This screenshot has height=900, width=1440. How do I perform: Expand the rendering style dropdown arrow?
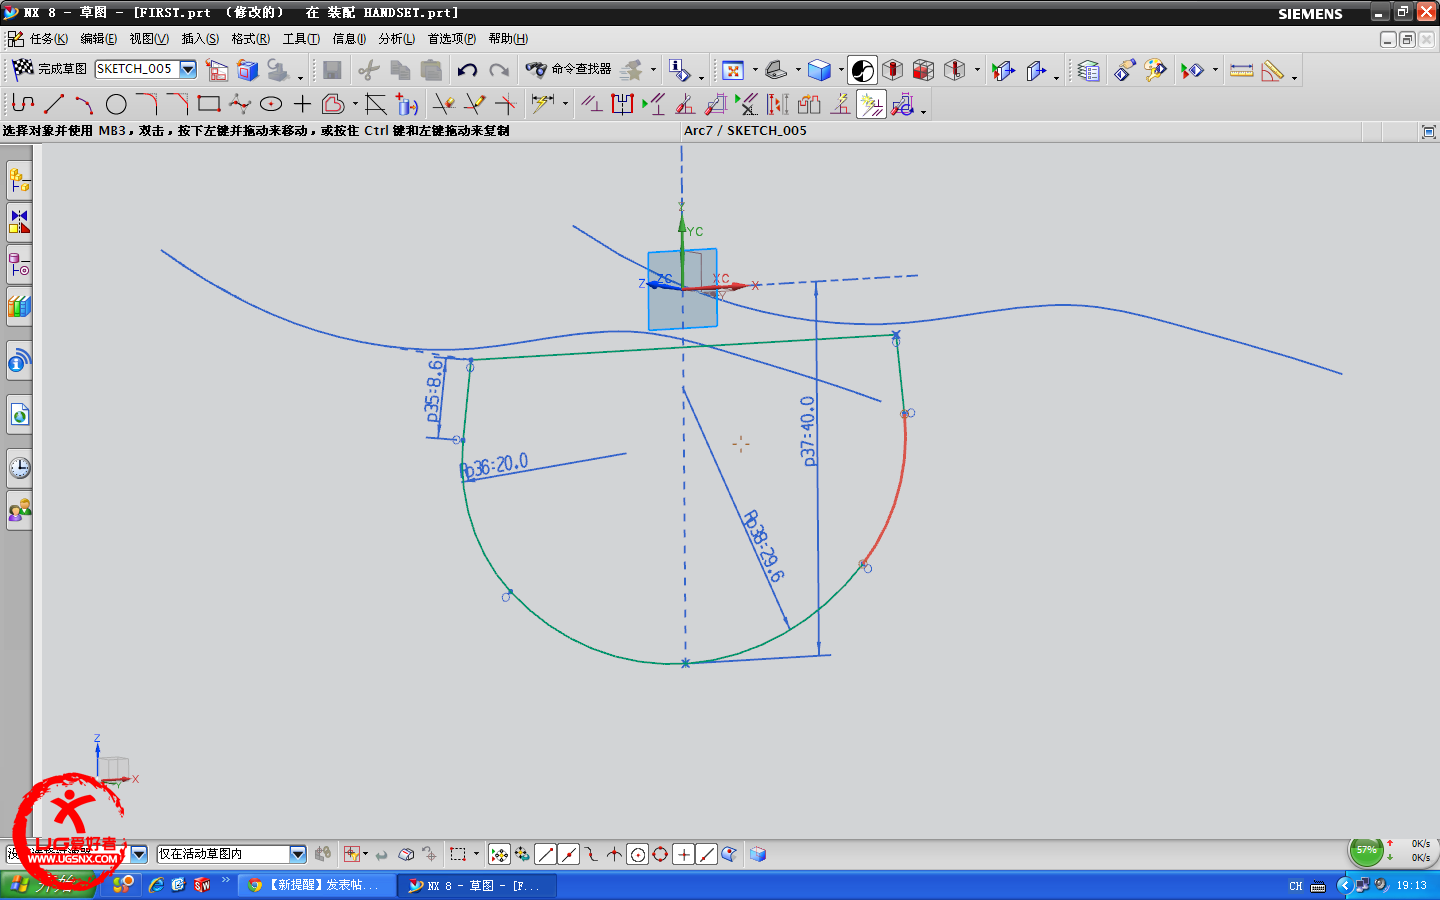pos(841,70)
